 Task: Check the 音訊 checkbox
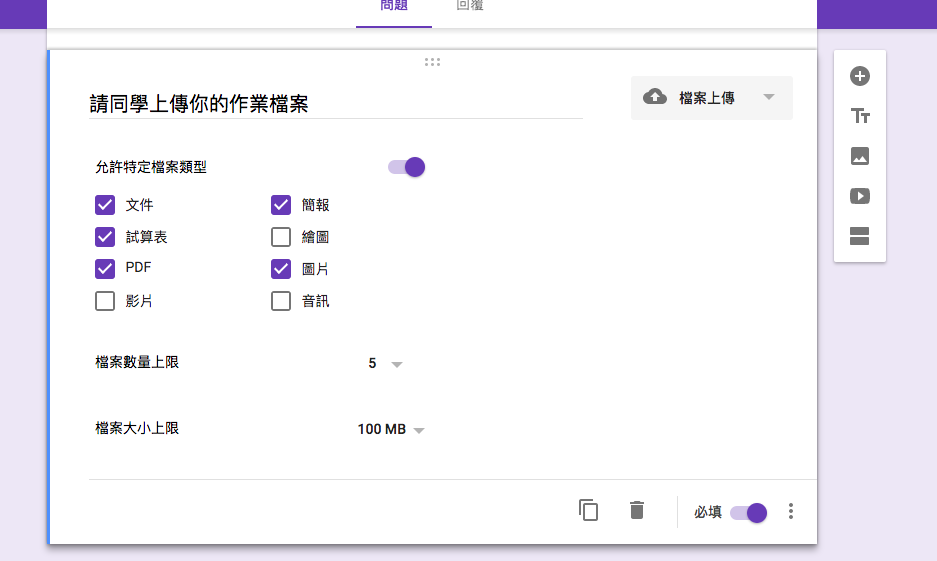pyautogui.click(x=281, y=301)
